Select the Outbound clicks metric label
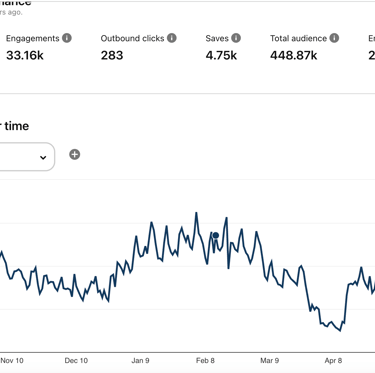The width and height of the screenshot is (375, 373). click(x=132, y=38)
